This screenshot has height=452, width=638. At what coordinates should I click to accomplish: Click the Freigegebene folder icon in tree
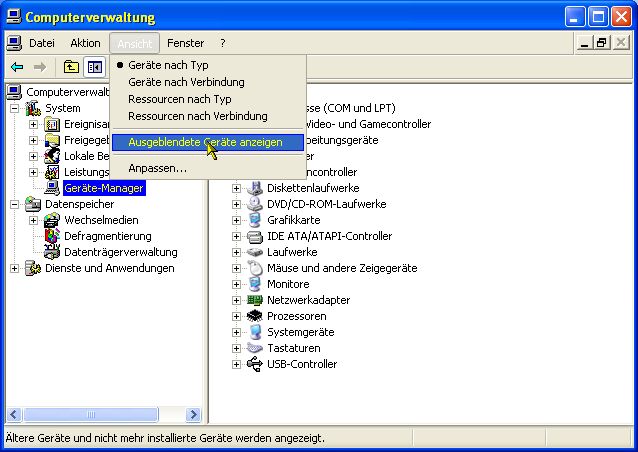coord(52,140)
